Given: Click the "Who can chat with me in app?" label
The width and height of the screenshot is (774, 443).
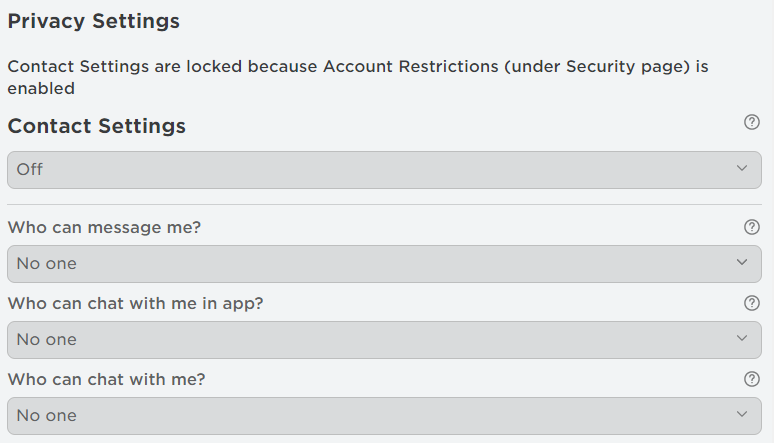Looking at the screenshot, I should 135,303.
